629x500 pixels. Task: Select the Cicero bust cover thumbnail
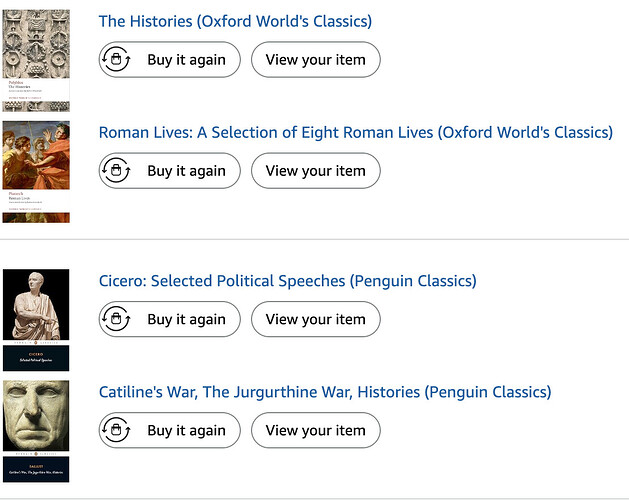(x=36, y=319)
